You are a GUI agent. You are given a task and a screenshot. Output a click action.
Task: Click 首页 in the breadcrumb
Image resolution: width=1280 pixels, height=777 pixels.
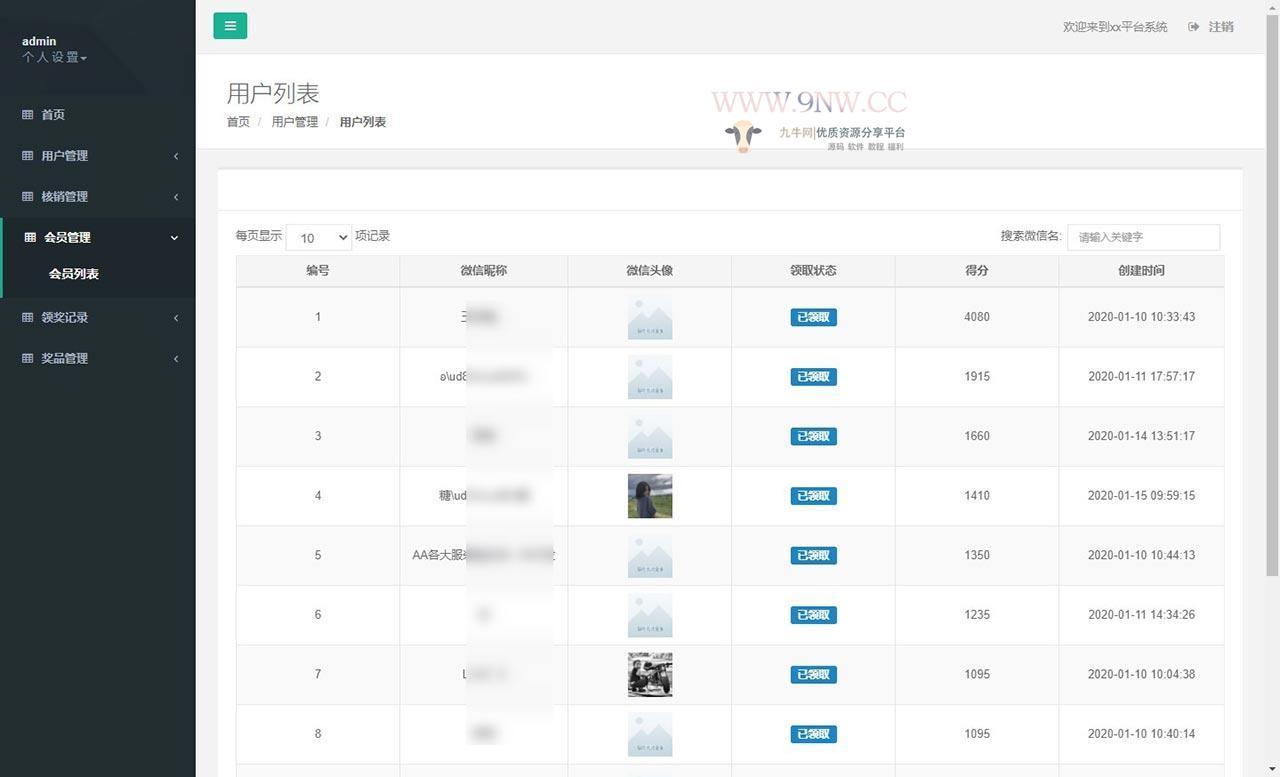click(238, 122)
